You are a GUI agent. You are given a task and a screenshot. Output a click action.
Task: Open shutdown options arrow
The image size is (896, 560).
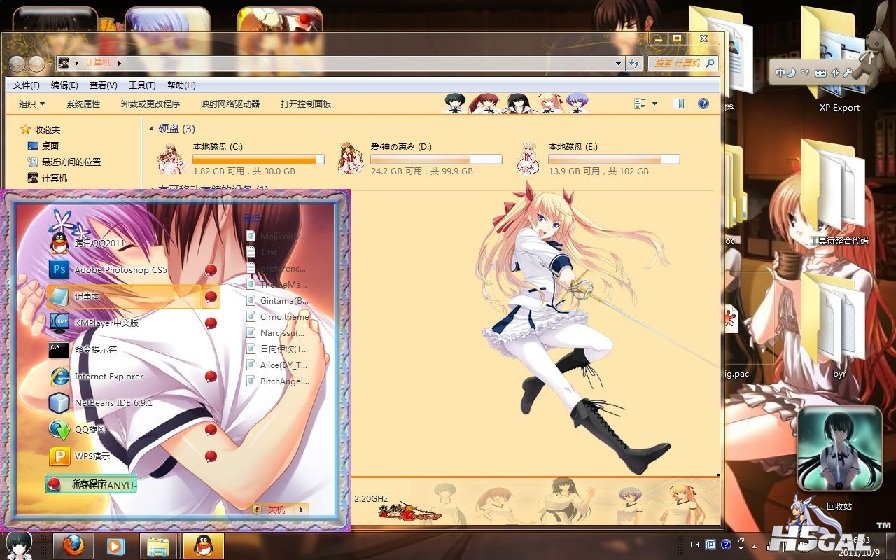click(x=302, y=509)
